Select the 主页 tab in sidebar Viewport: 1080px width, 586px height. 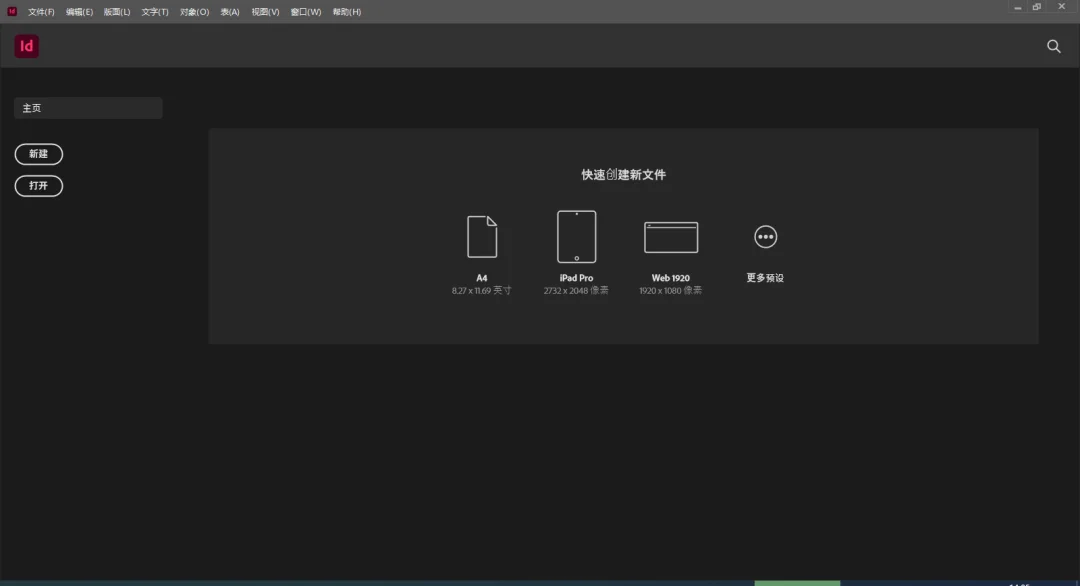[x=88, y=108]
